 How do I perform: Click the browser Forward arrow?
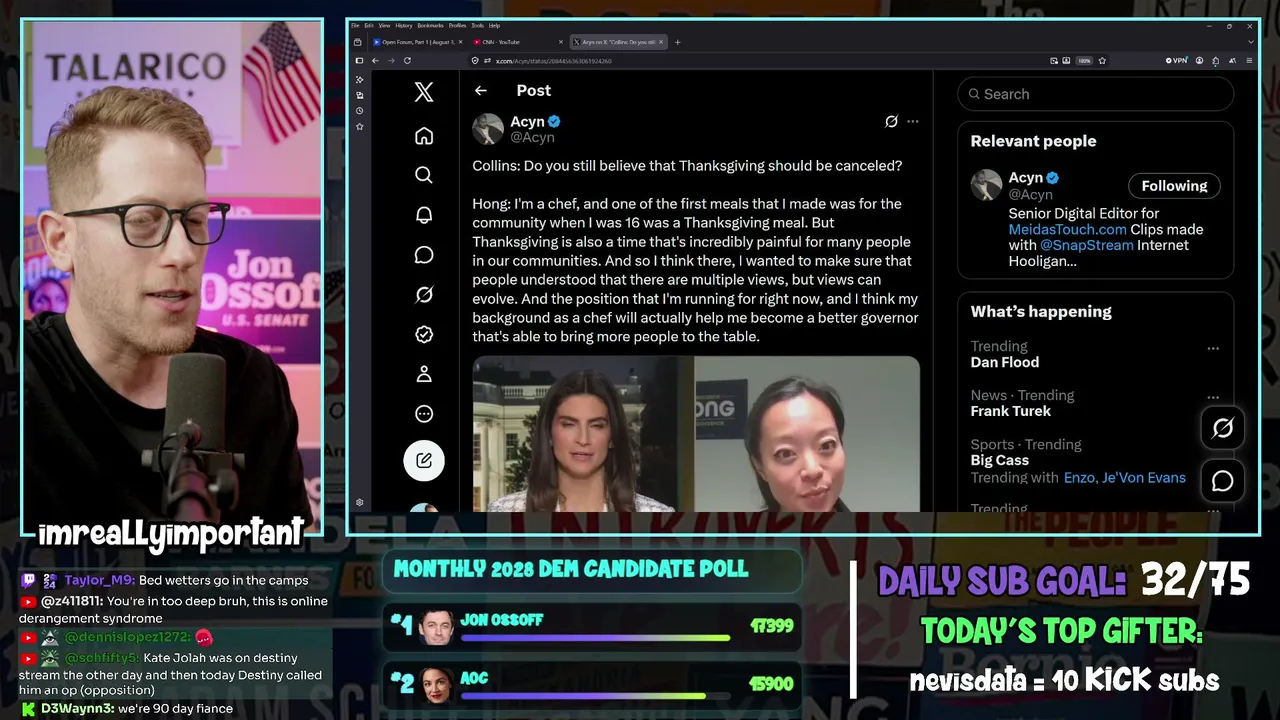[x=391, y=61]
